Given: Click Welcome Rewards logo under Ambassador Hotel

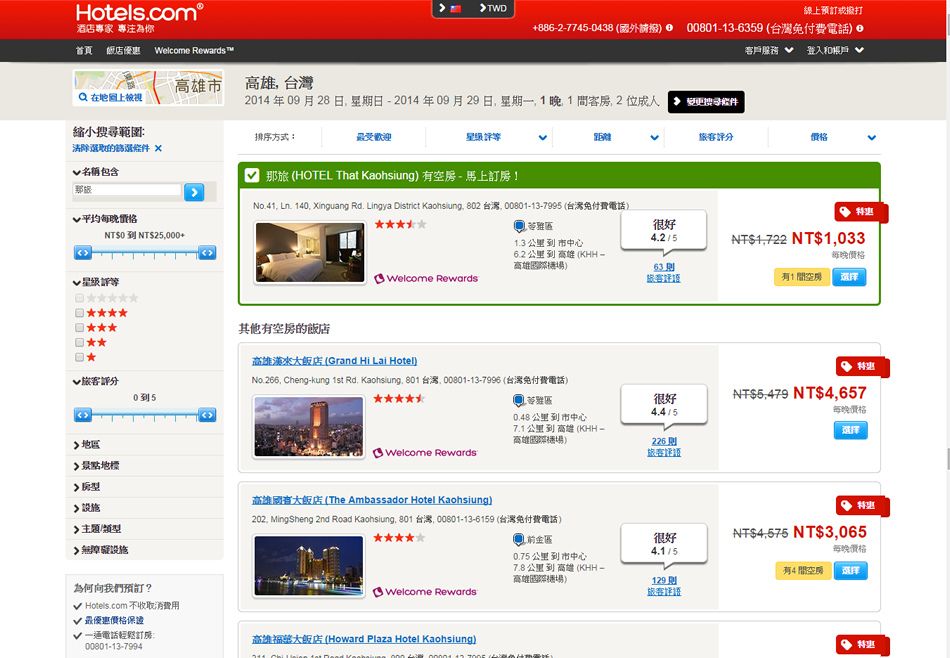Looking at the screenshot, I should (x=425, y=592).
